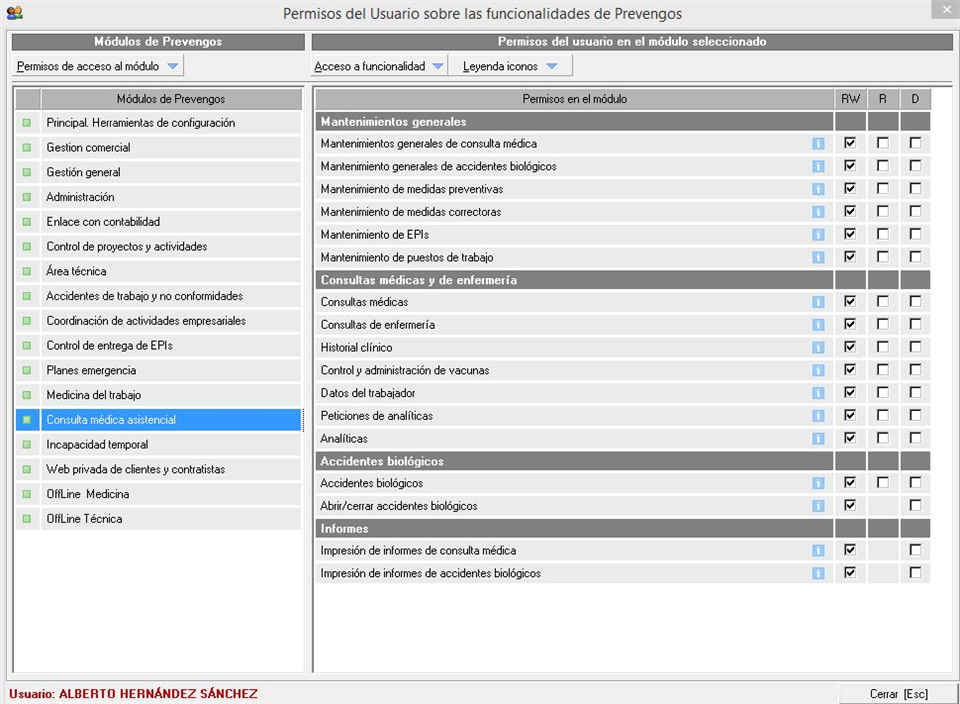Open the Leyenda iconos dropdown

pos(510,66)
